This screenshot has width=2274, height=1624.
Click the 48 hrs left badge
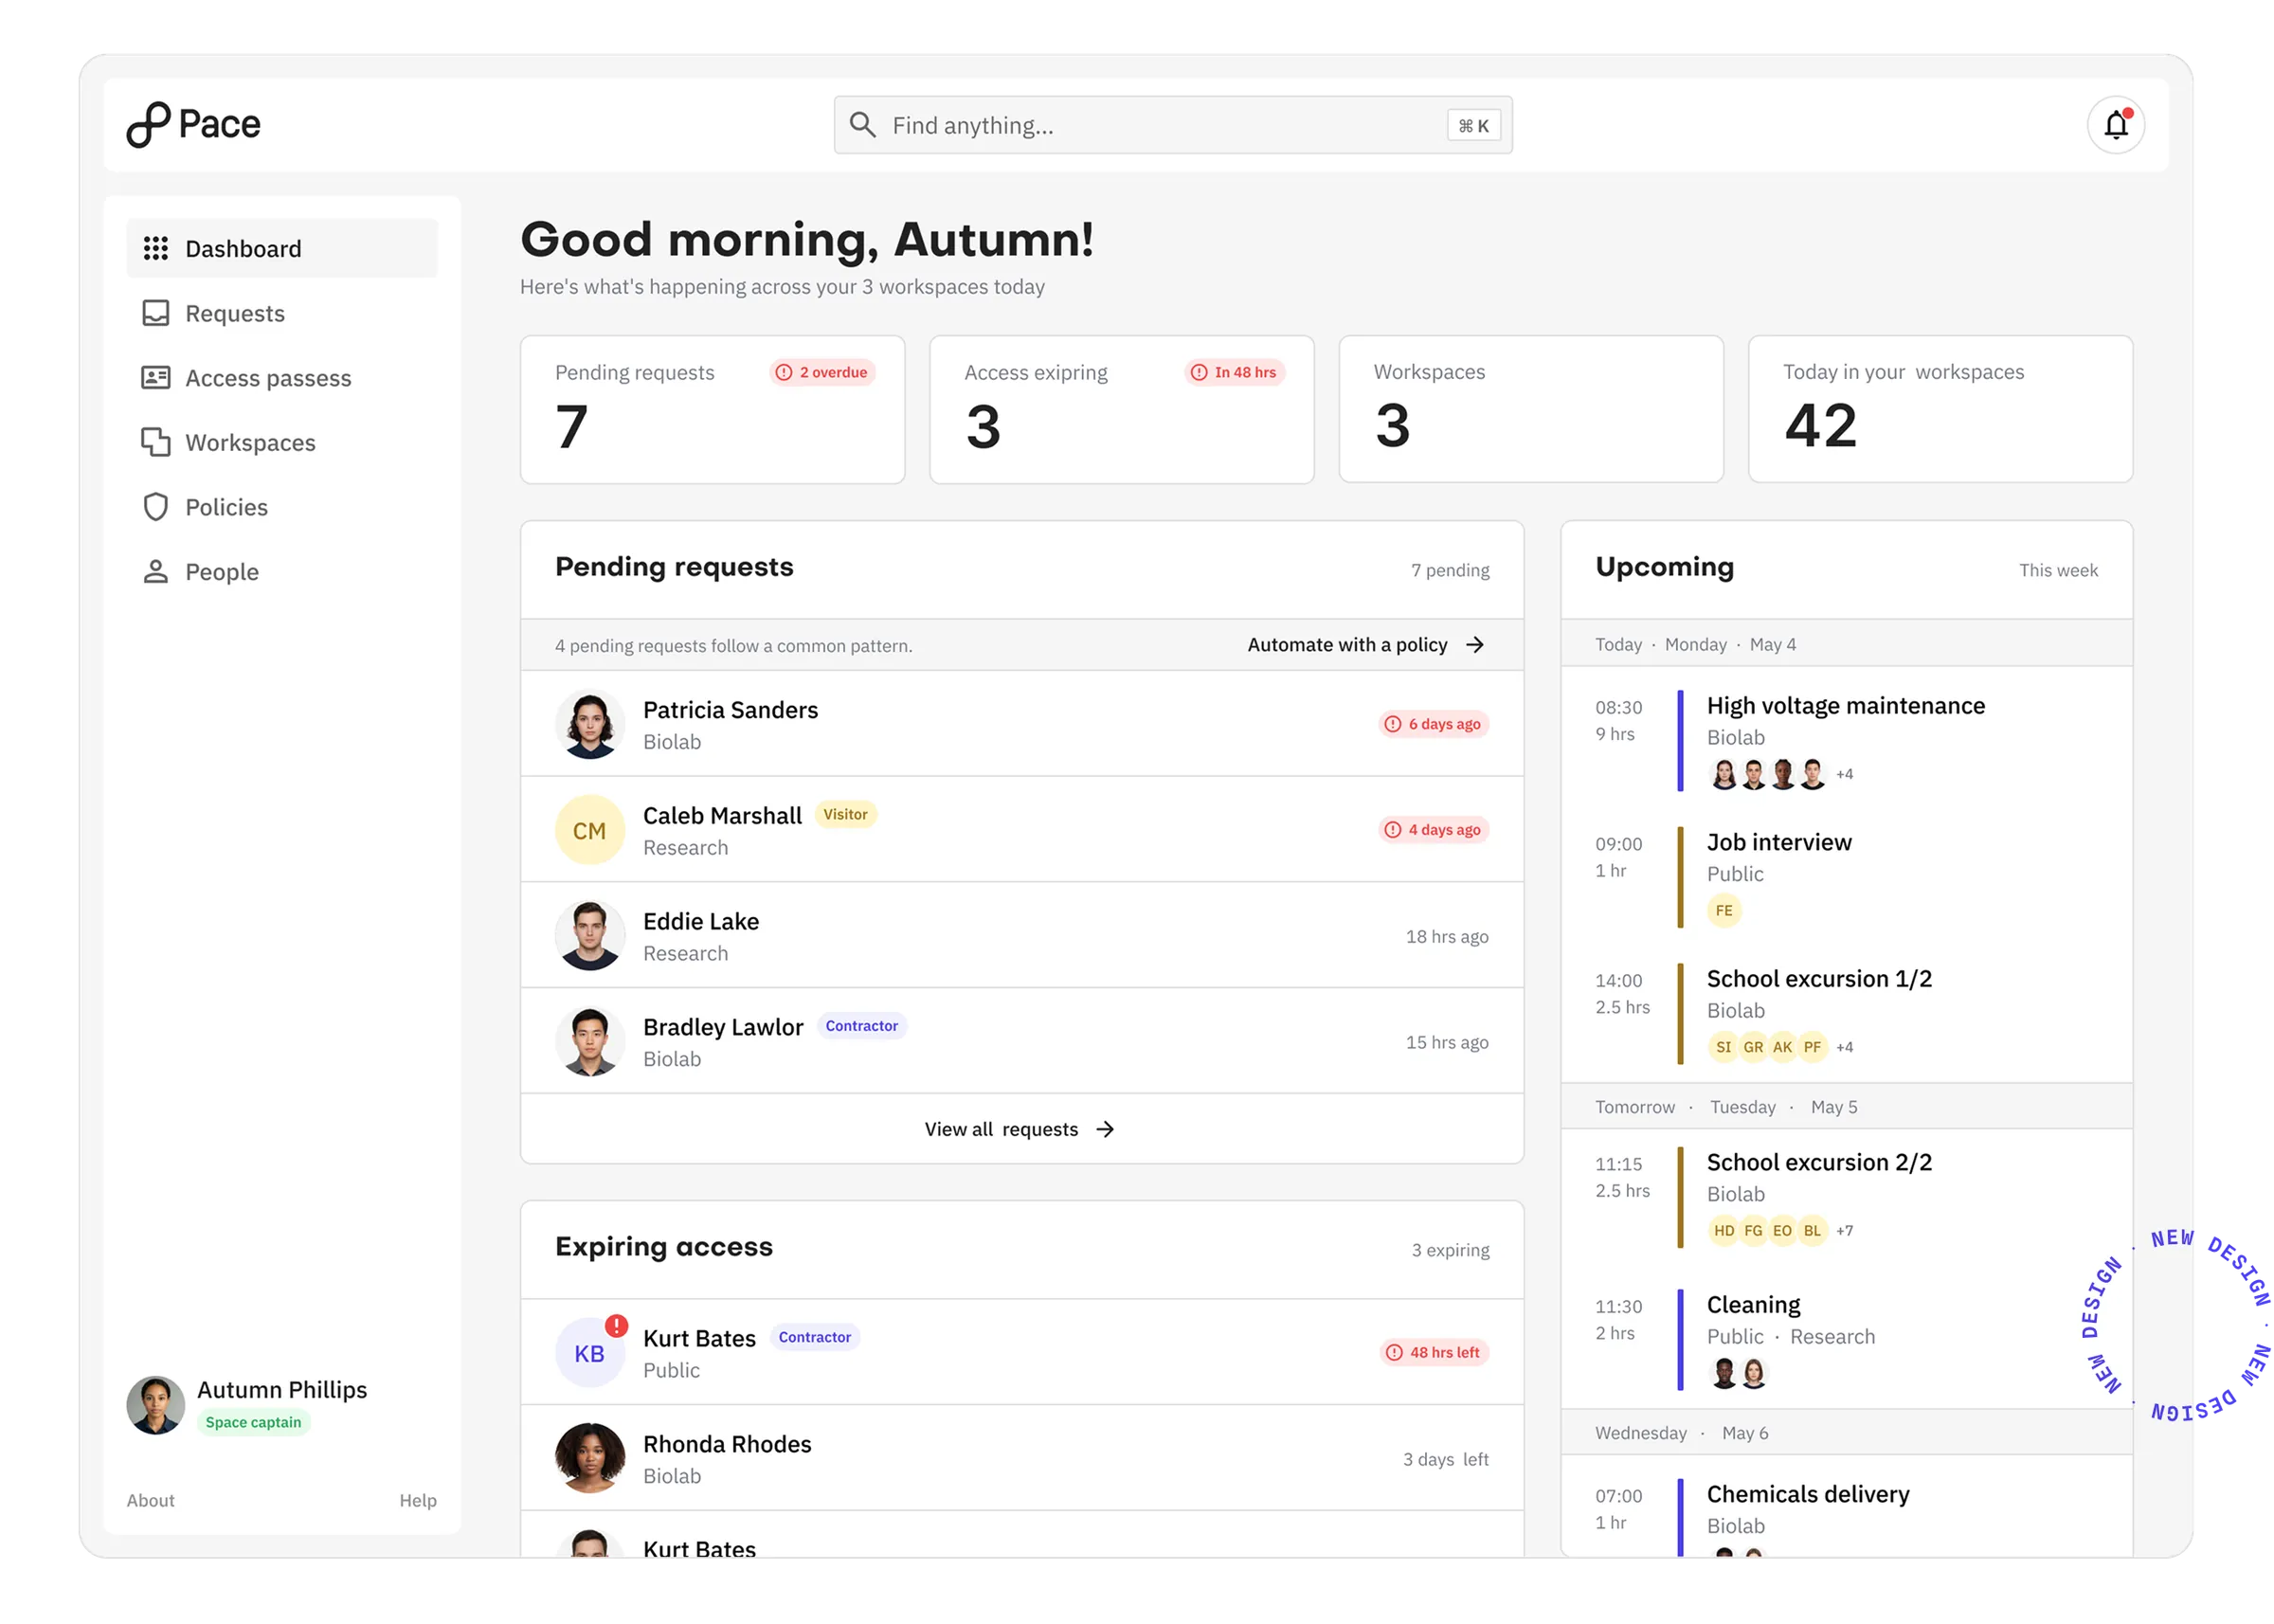(x=1434, y=1352)
